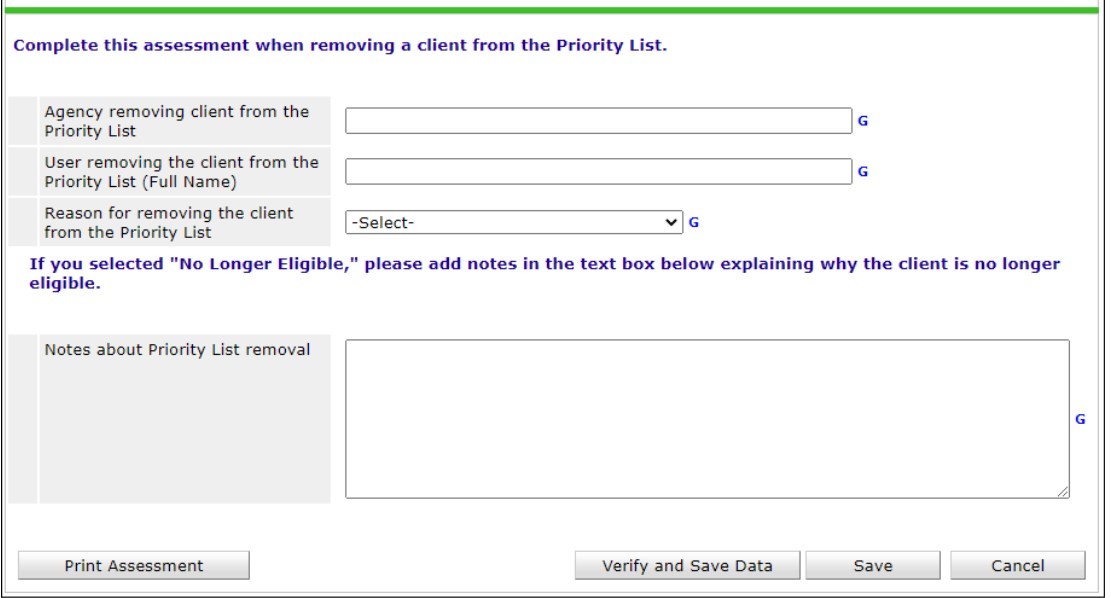The width and height of the screenshot is (1111, 598).
Task: Click into the User Full Name text field
Action: point(598,172)
